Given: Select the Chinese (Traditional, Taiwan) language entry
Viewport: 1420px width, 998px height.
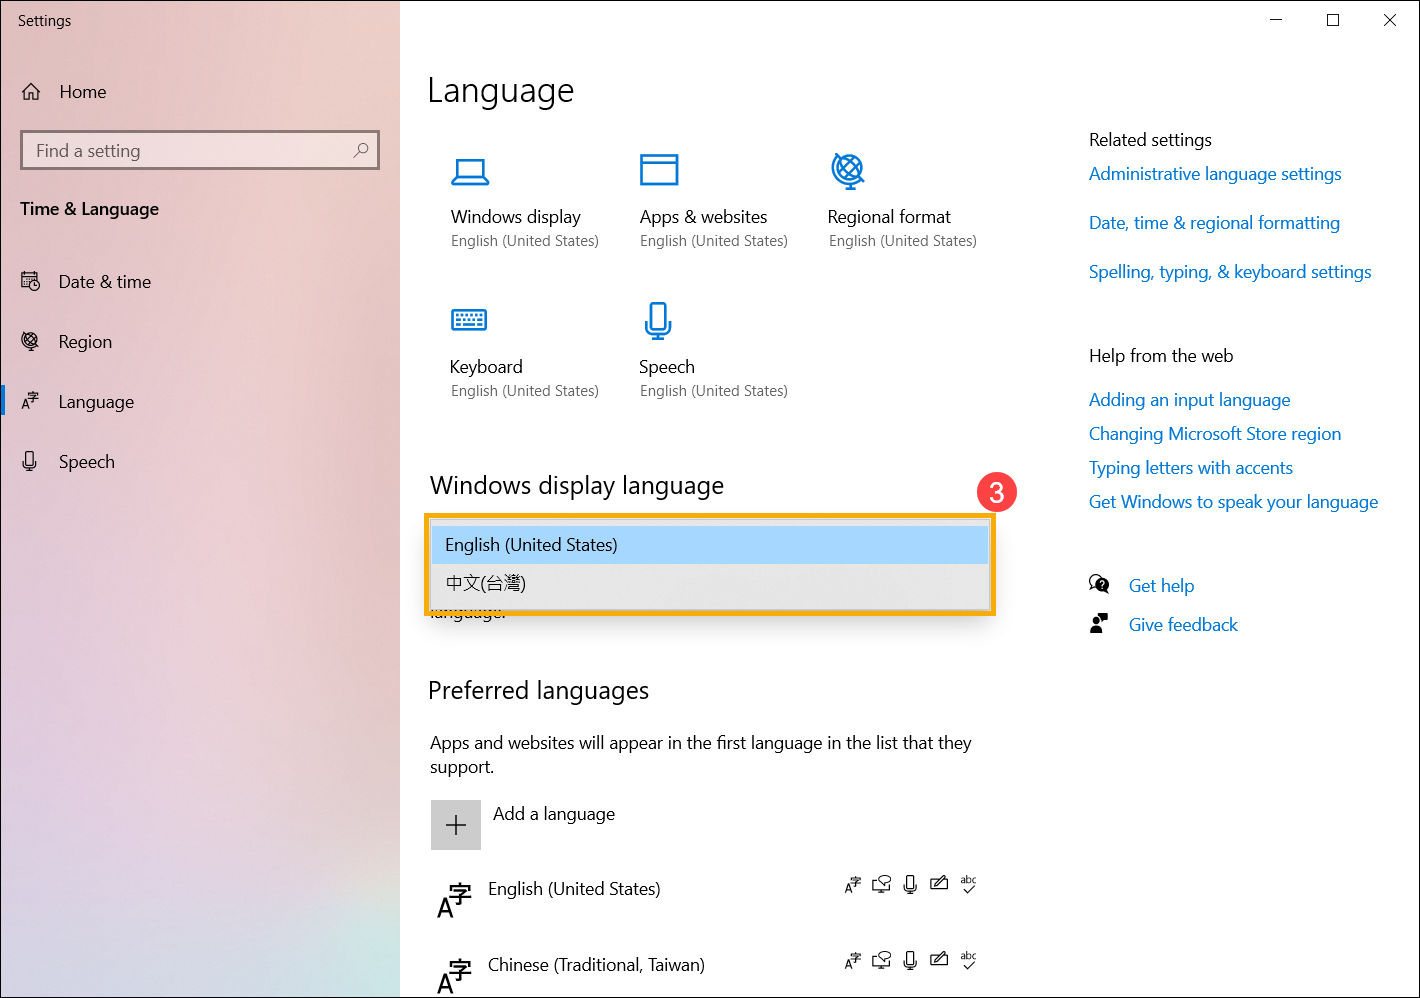Looking at the screenshot, I should pyautogui.click(x=596, y=964).
